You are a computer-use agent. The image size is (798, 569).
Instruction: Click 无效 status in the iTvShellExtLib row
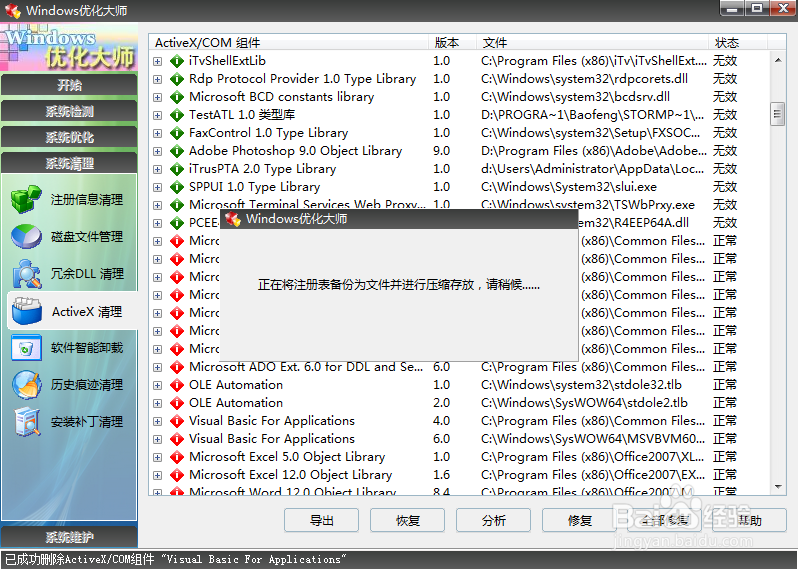point(725,61)
